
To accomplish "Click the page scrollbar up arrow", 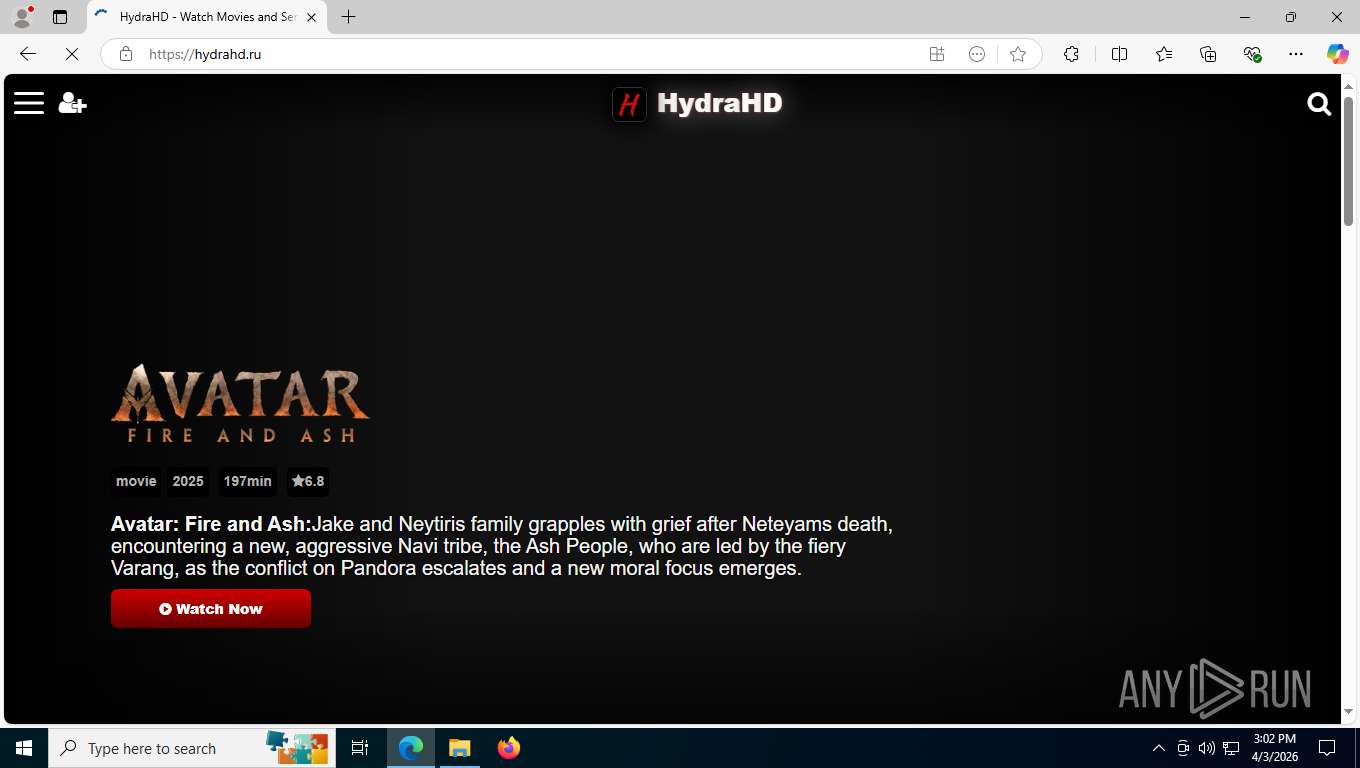I will coord(1348,85).
